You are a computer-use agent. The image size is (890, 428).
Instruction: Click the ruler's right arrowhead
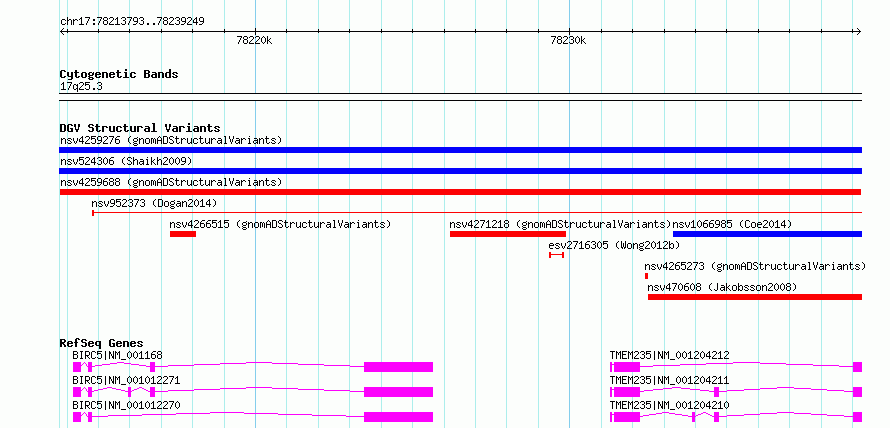click(858, 31)
